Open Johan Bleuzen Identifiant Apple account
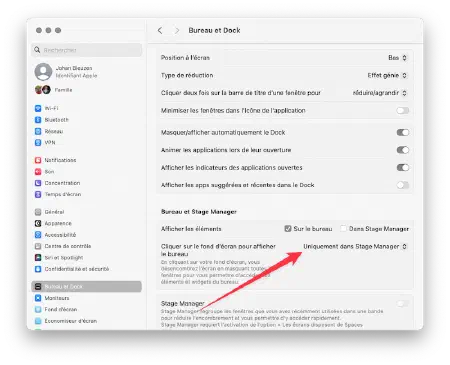 tap(87, 72)
